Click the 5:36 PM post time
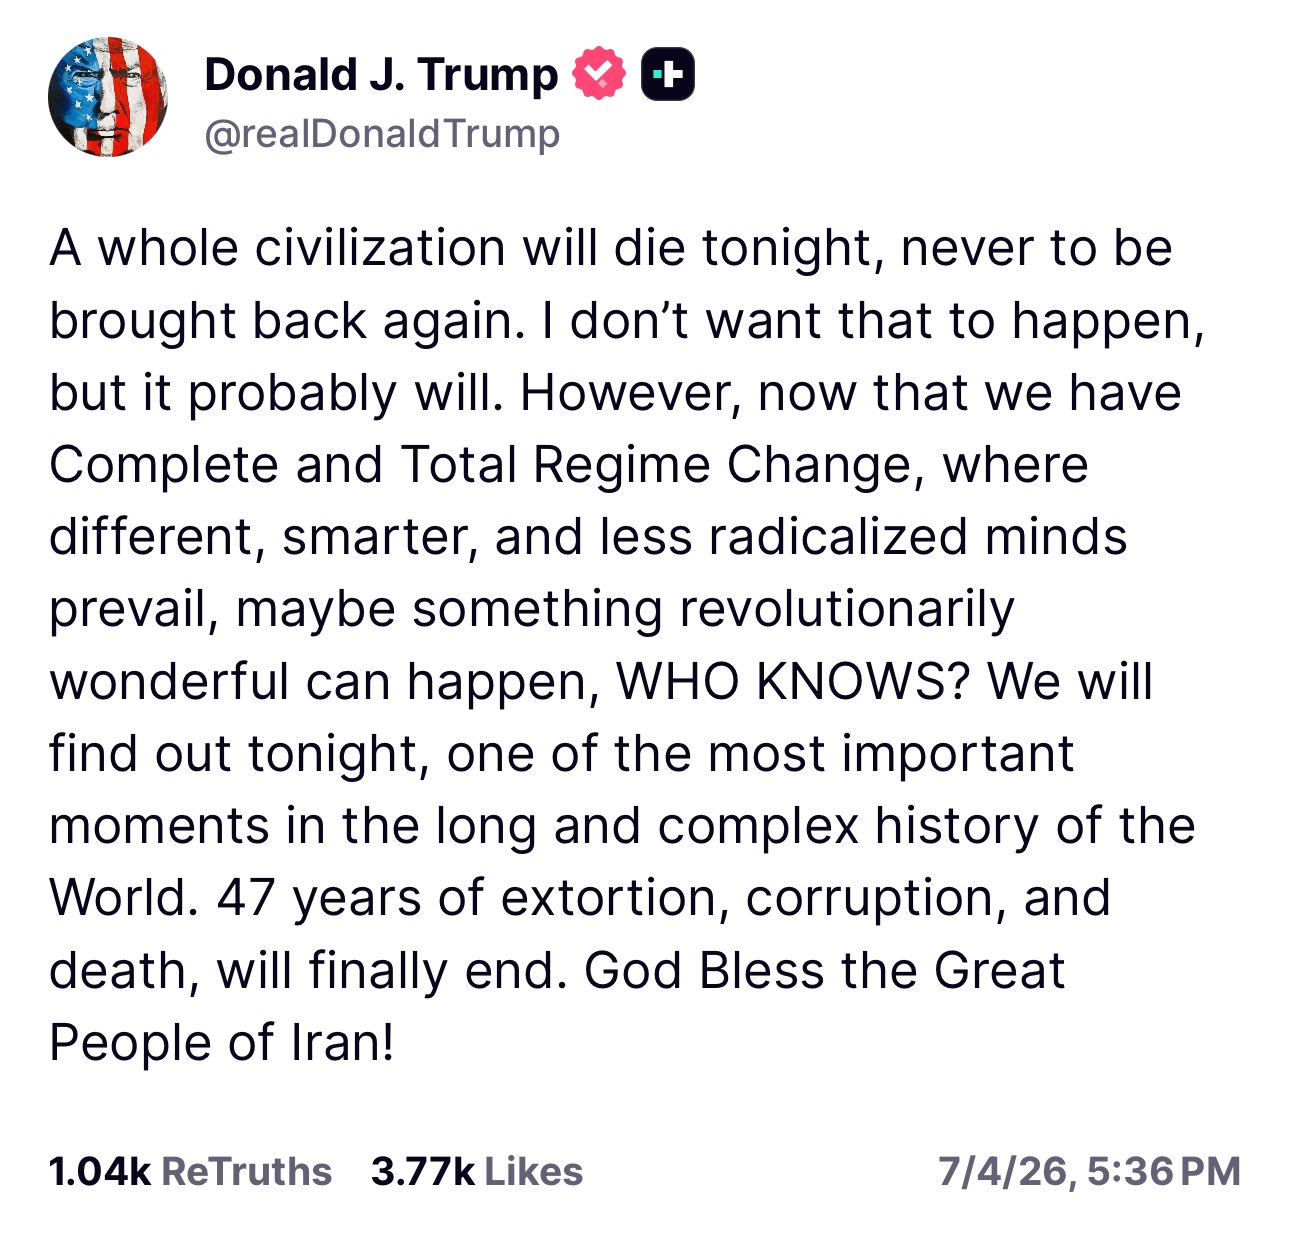 click(1163, 1171)
